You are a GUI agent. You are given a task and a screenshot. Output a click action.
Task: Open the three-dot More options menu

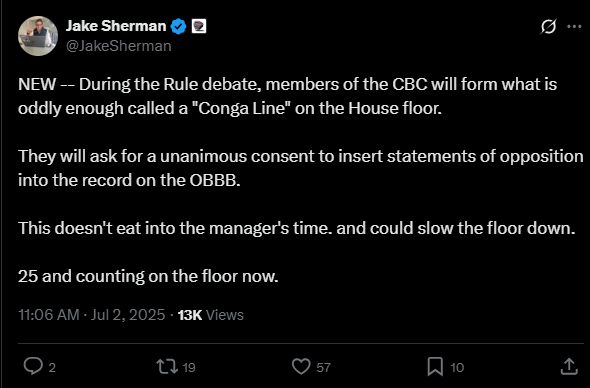tap(574, 26)
